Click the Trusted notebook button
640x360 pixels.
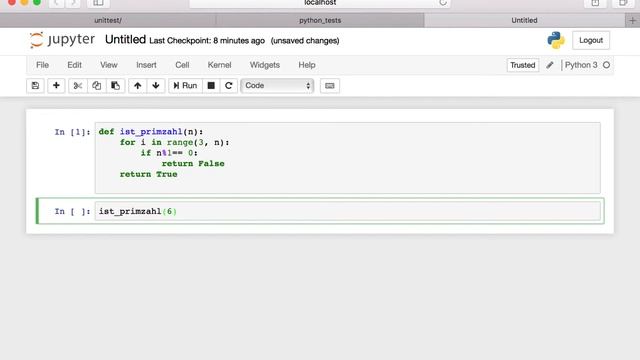(522, 65)
